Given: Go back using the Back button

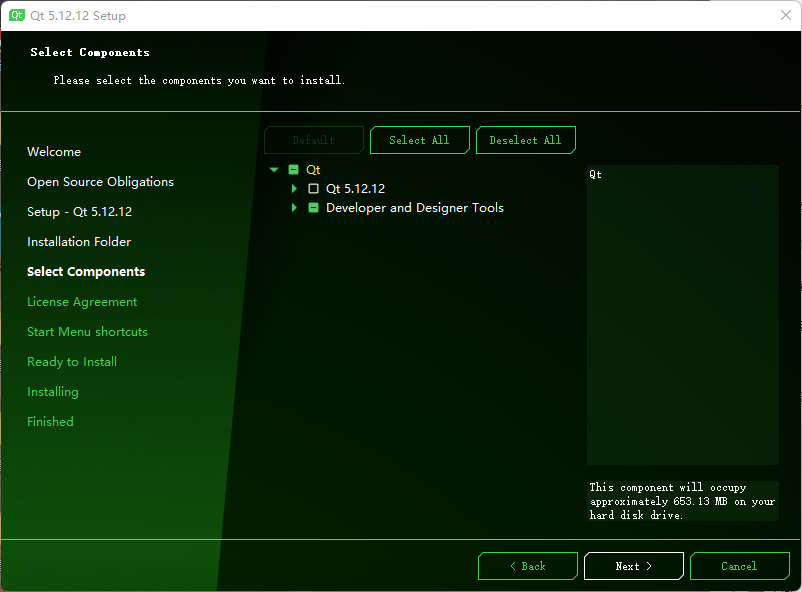Looking at the screenshot, I should (527, 566).
